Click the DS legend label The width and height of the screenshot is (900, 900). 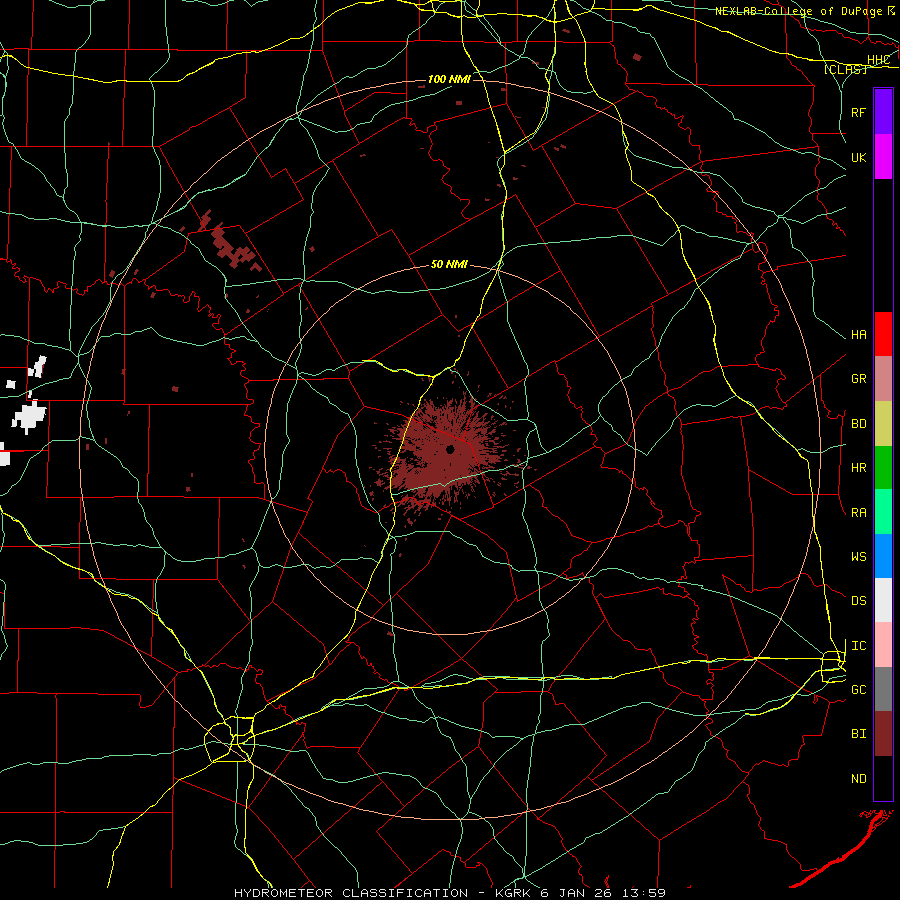(859, 601)
